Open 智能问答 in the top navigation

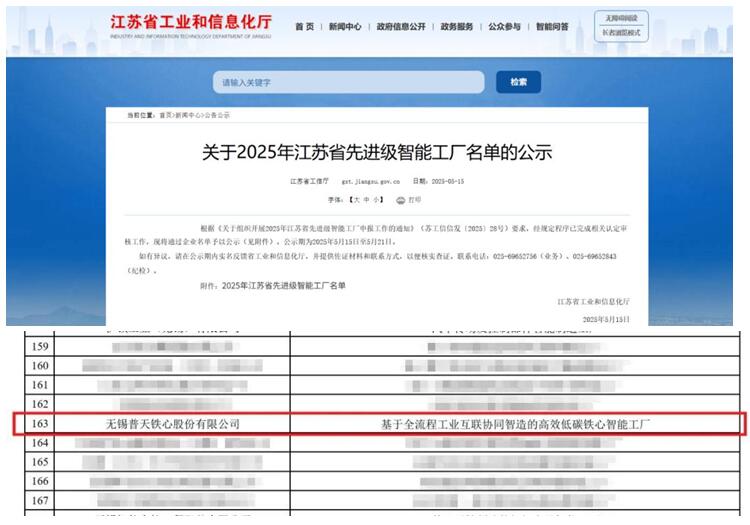point(552,27)
